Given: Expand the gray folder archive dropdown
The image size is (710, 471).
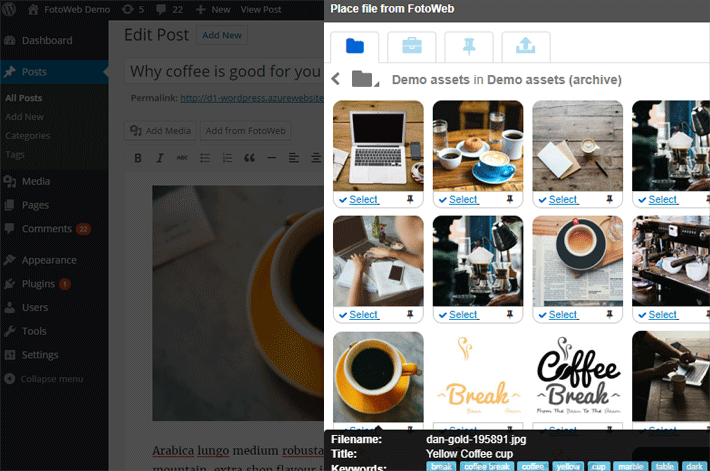Looking at the screenshot, I should 364,80.
